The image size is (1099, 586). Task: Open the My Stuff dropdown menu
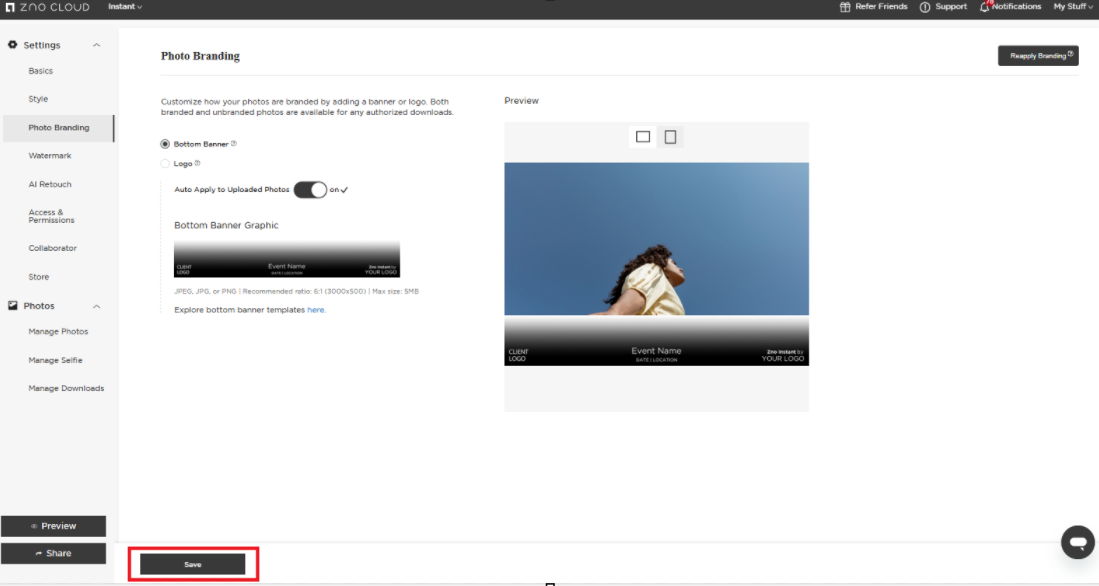tap(1072, 7)
